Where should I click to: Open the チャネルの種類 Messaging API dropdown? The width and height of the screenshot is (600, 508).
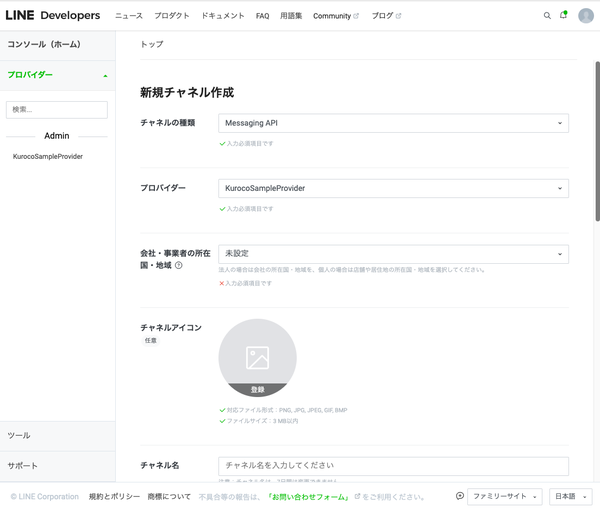tap(393, 123)
